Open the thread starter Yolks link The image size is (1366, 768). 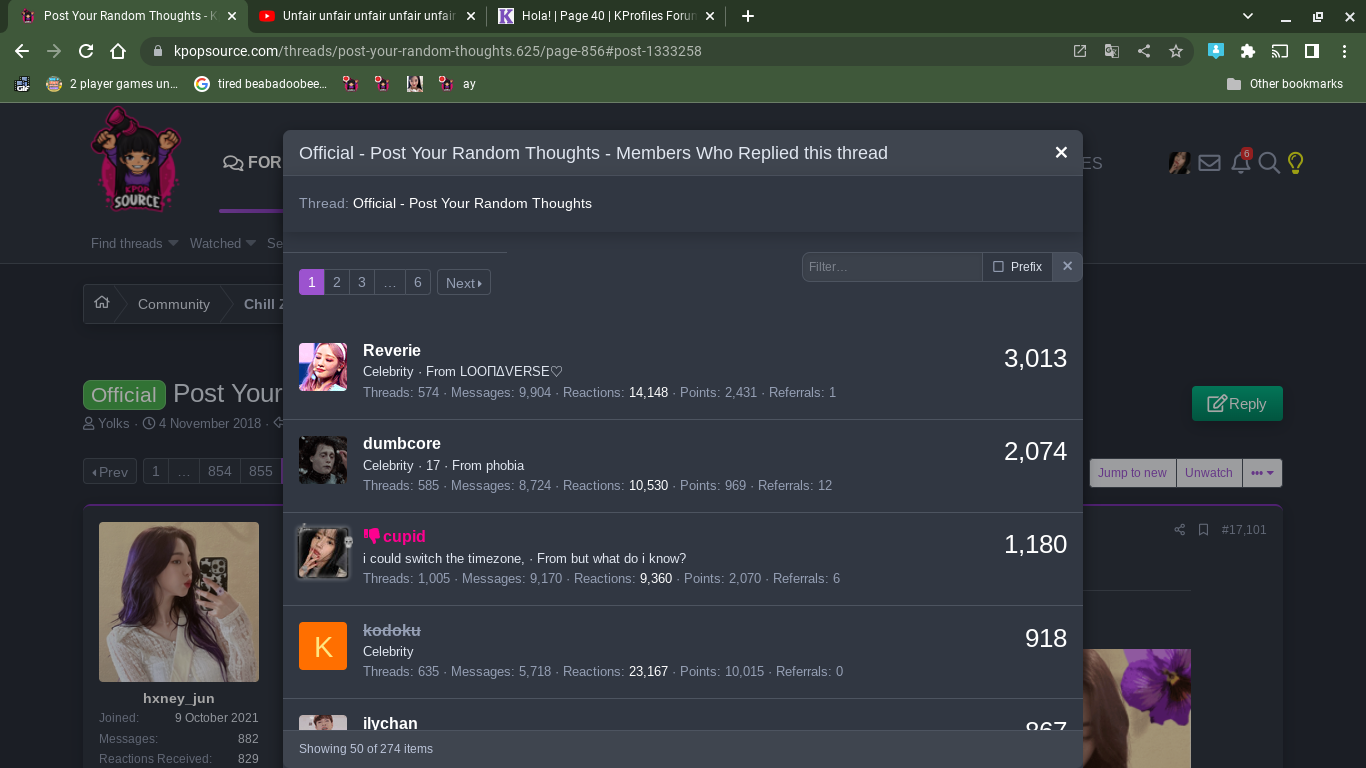(x=114, y=423)
